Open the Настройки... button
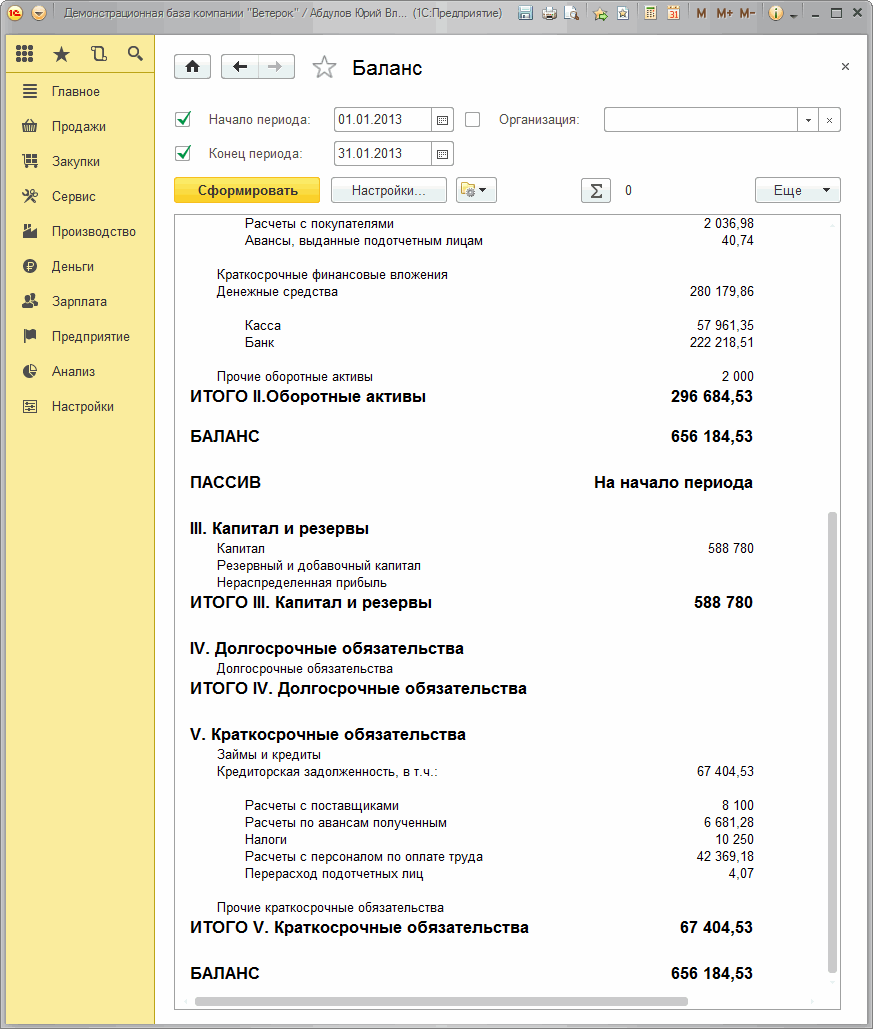873x1029 pixels. [x=389, y=190]
